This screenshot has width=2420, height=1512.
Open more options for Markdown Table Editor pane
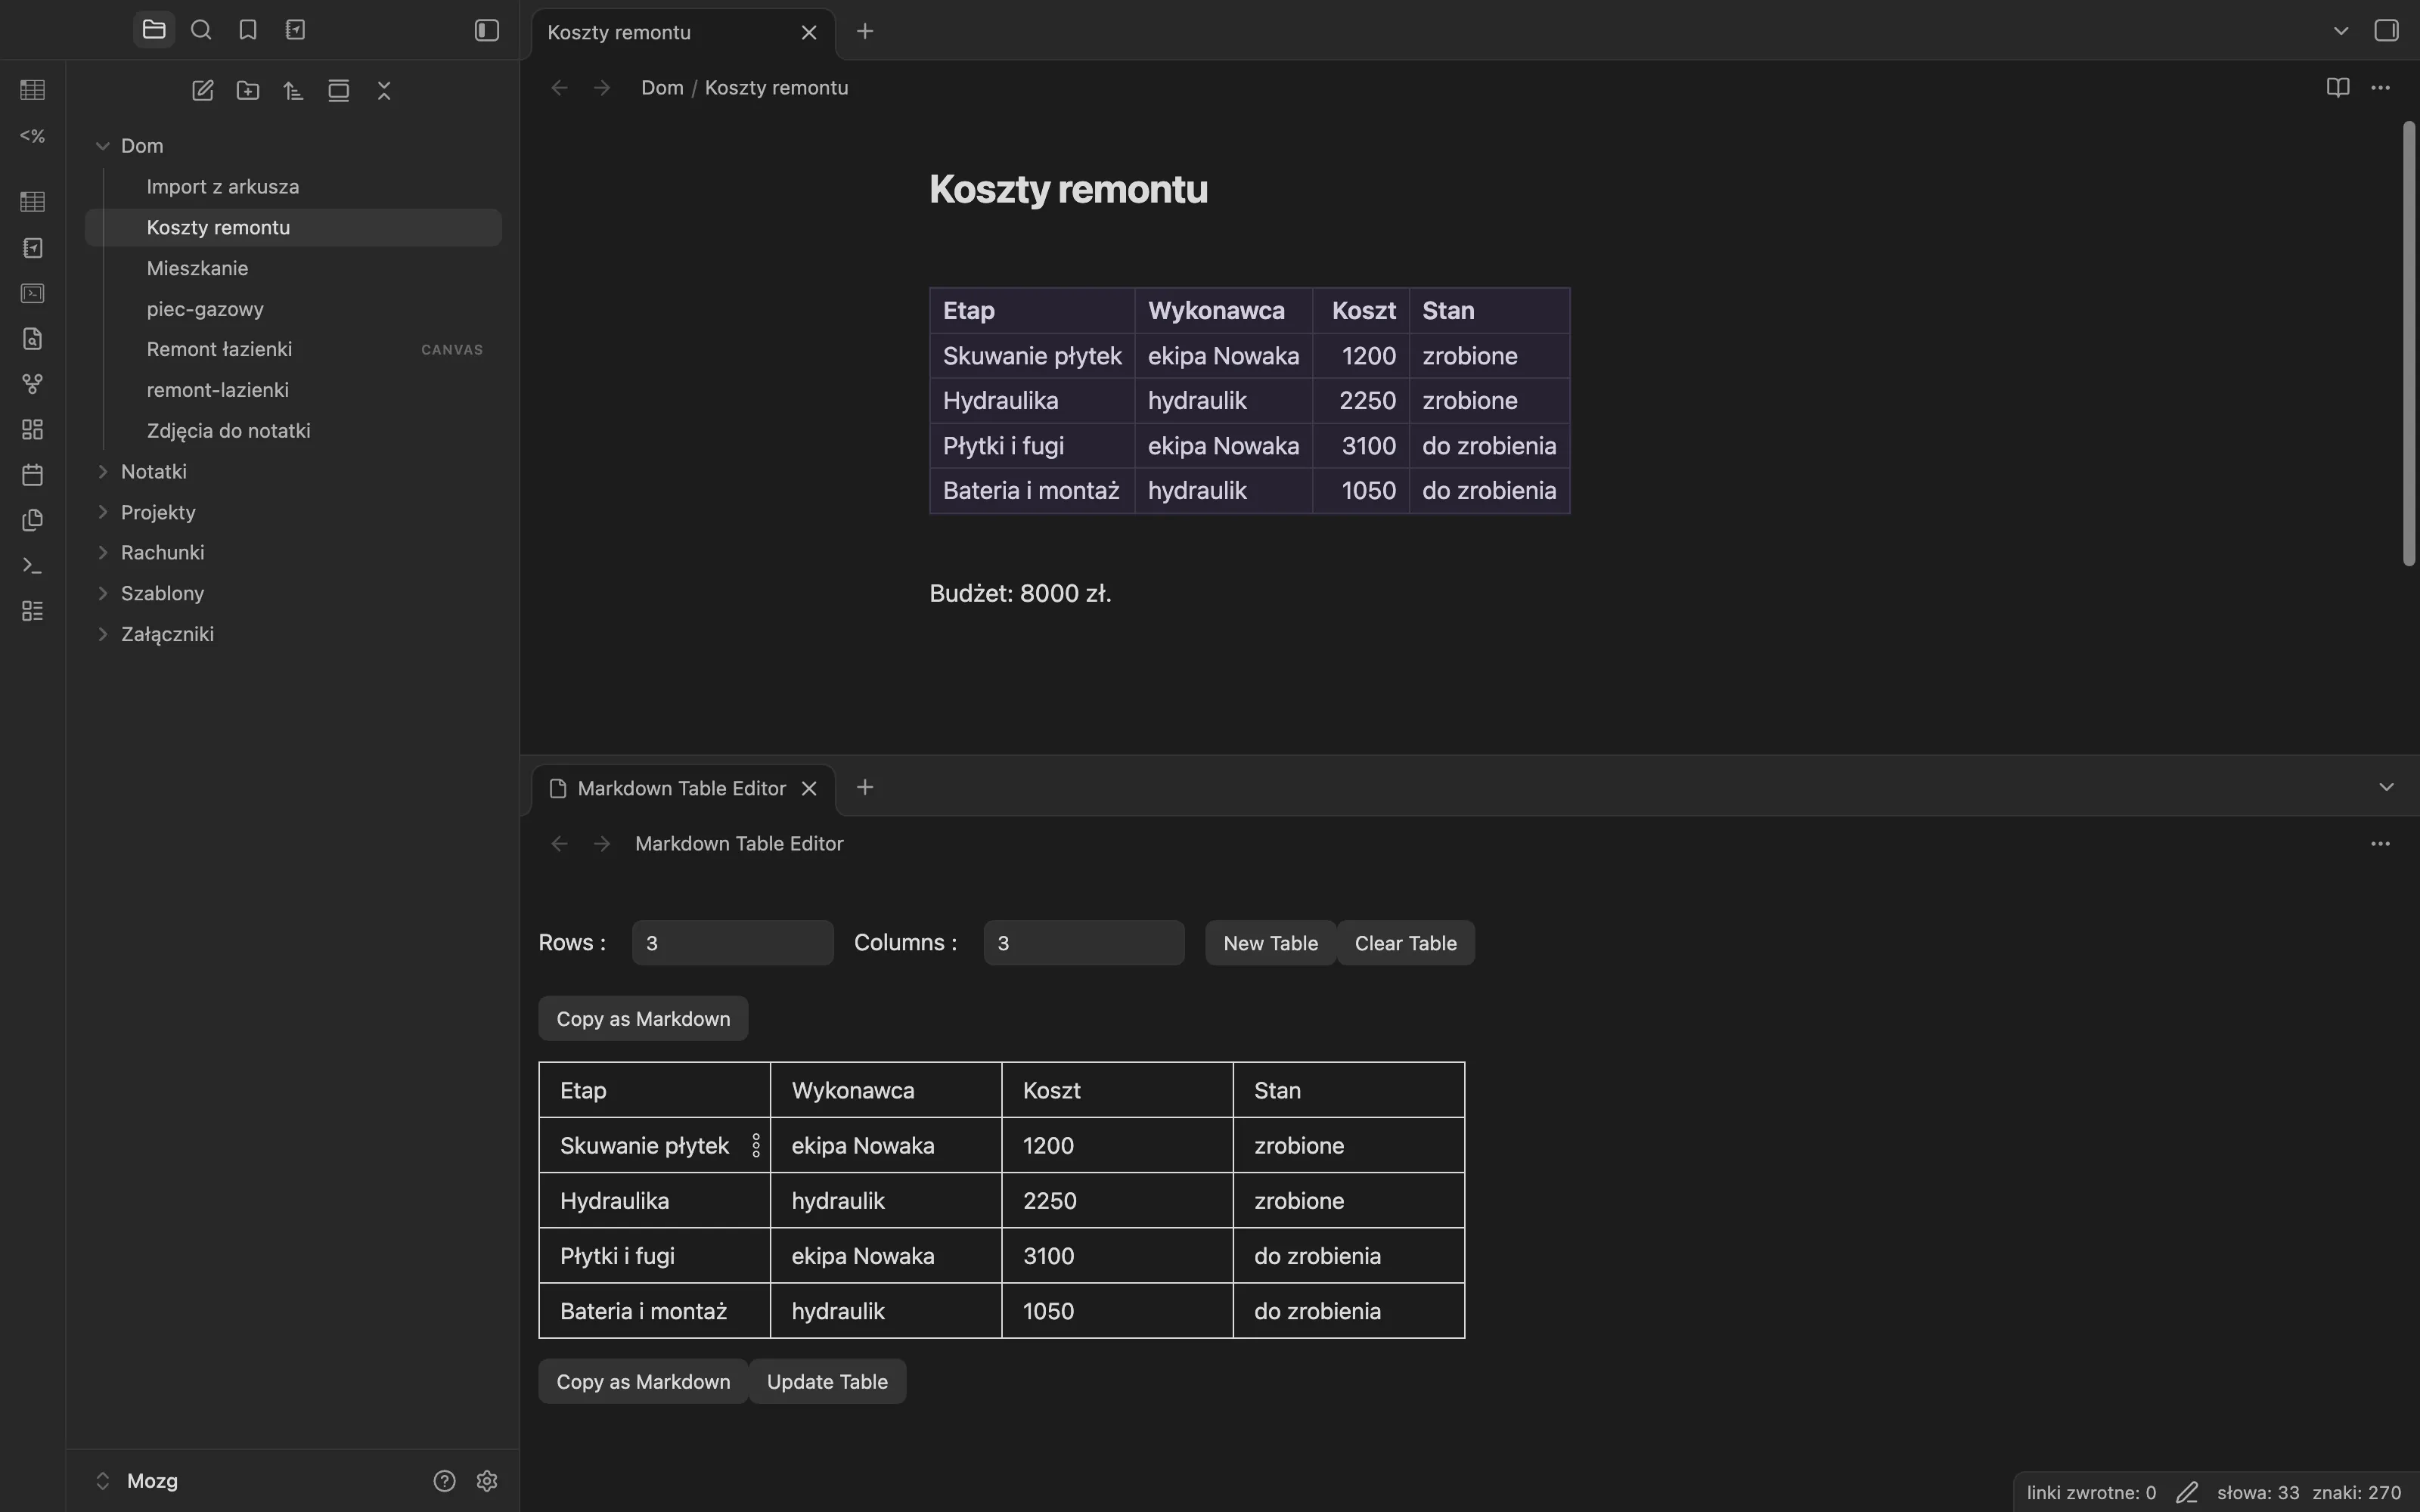tap(2381, 844)
